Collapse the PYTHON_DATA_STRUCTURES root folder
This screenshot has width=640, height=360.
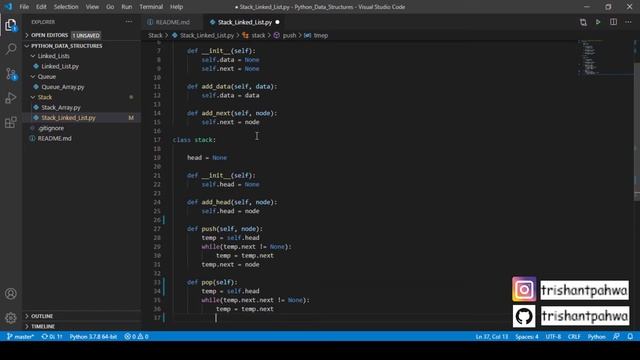click(x=27, y=46)
